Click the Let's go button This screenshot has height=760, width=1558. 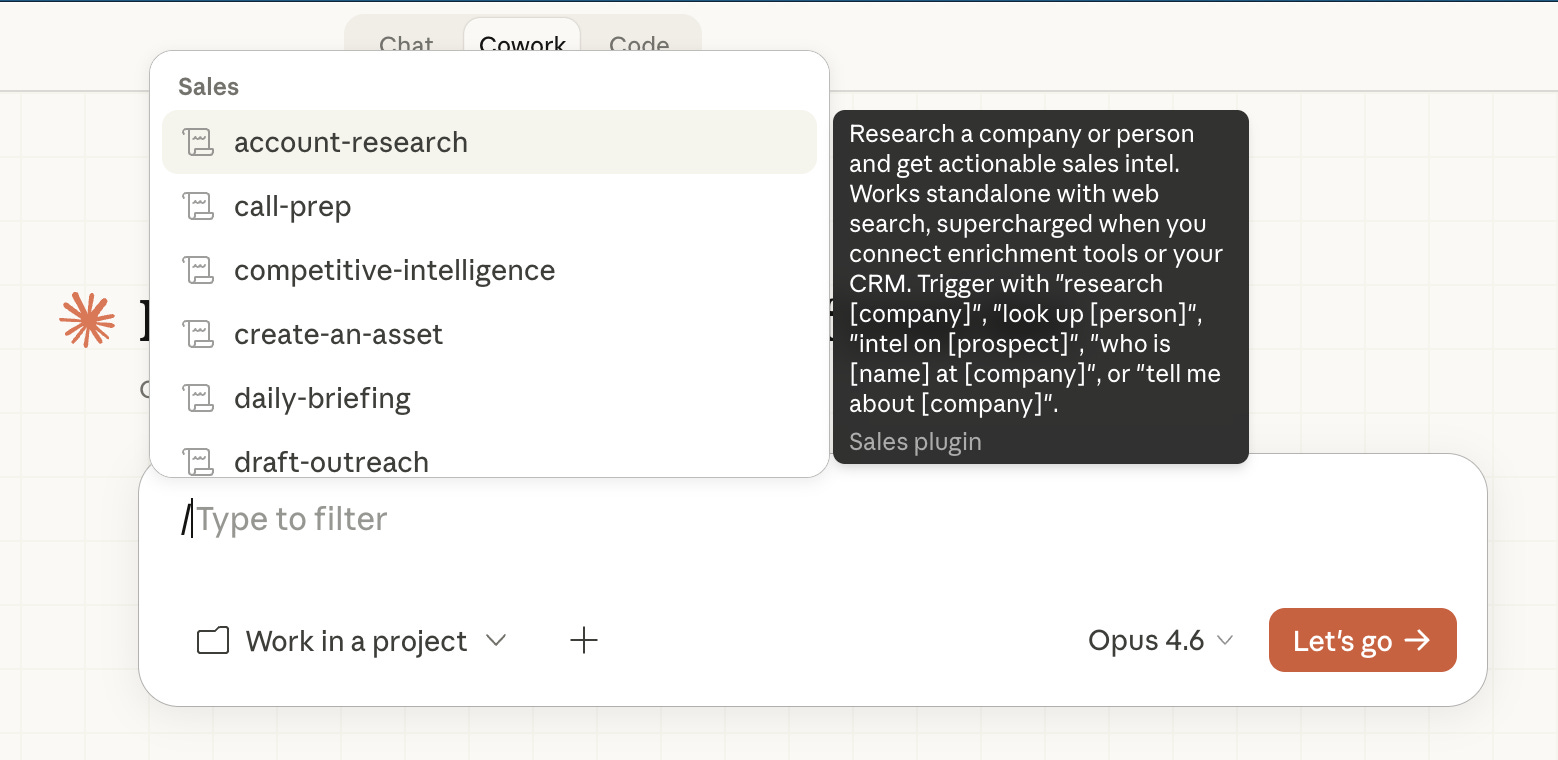1362,640
